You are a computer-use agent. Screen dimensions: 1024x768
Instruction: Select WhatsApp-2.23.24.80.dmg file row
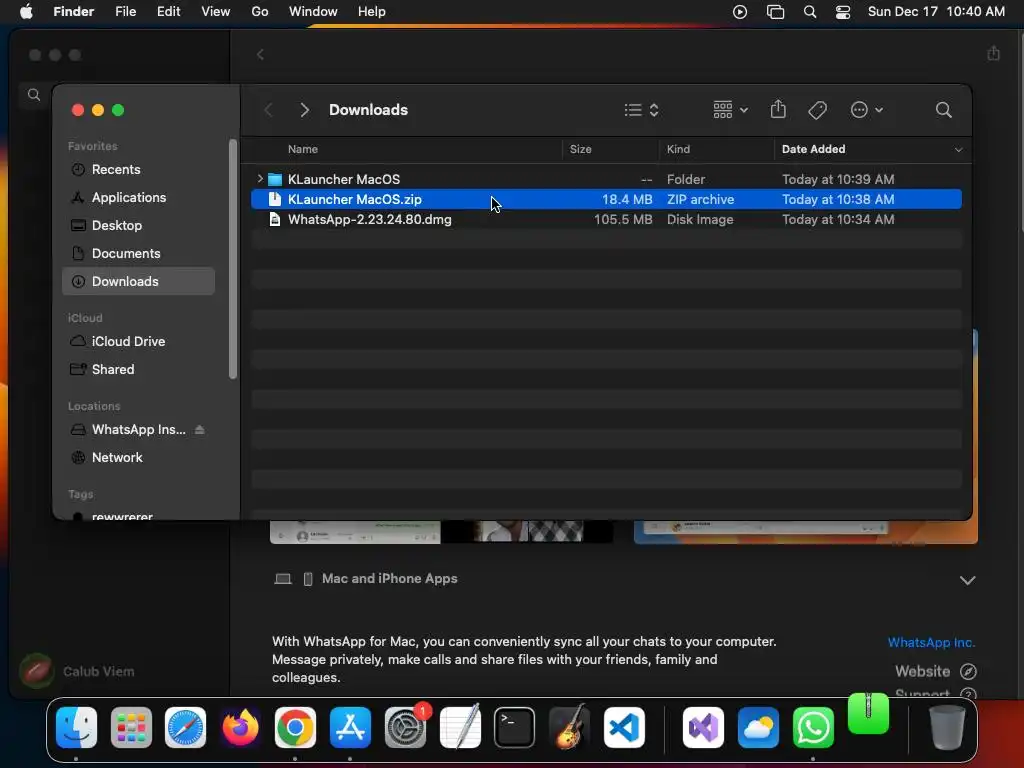[x=606, y=219]
